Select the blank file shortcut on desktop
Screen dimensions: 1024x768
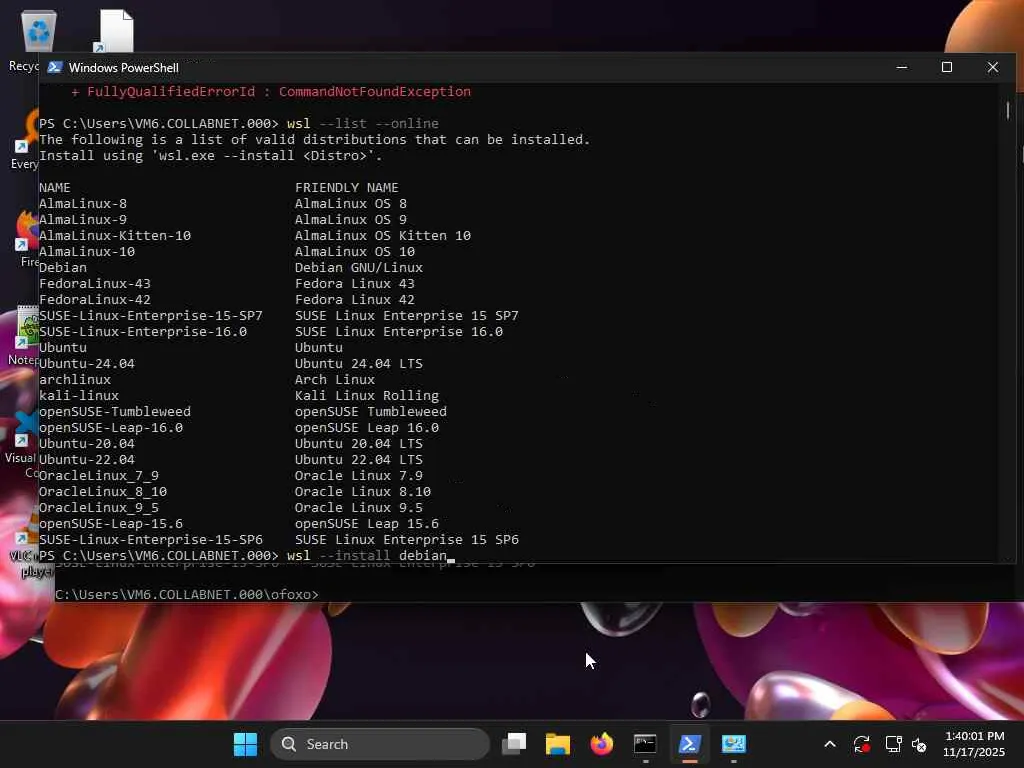[x=114, y=31]
